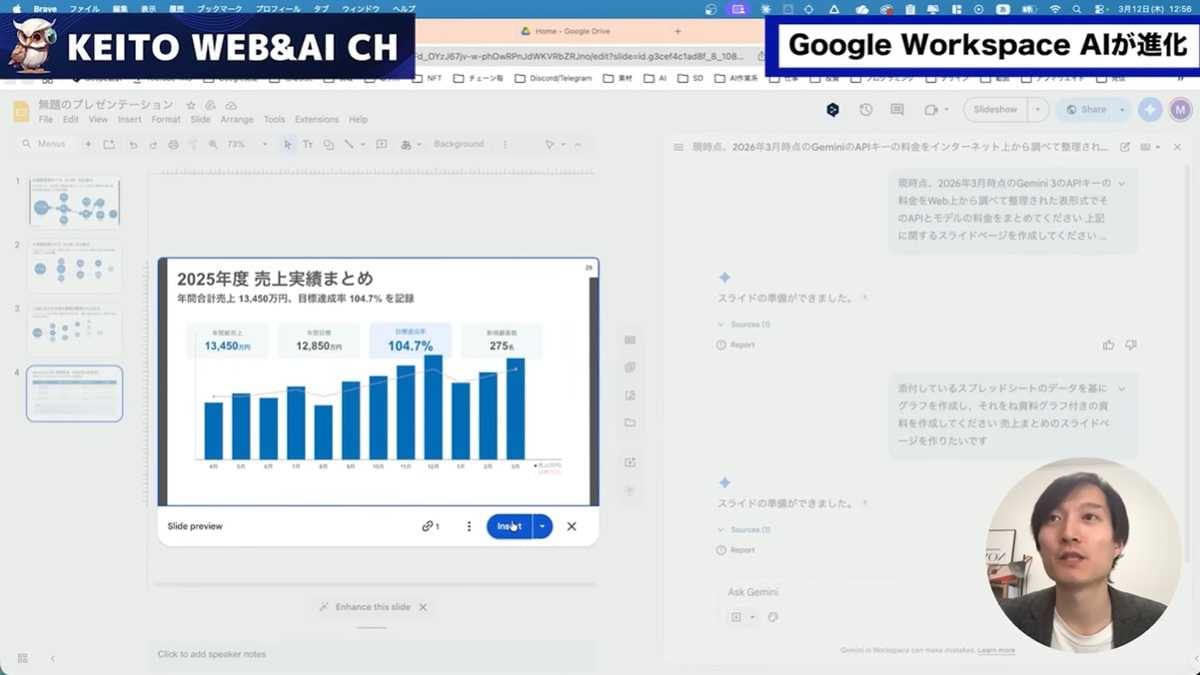Click the Insert button in slide preview
This screenshot has width=1200, height=675.
509,526
